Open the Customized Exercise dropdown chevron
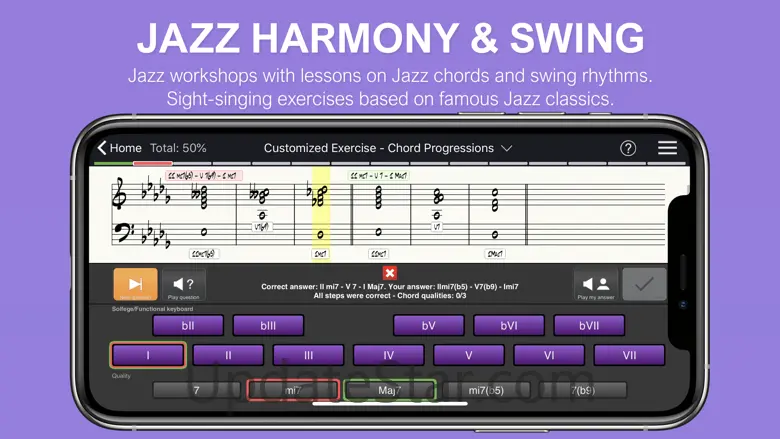The image size is (780, 439). pos(506,148)
